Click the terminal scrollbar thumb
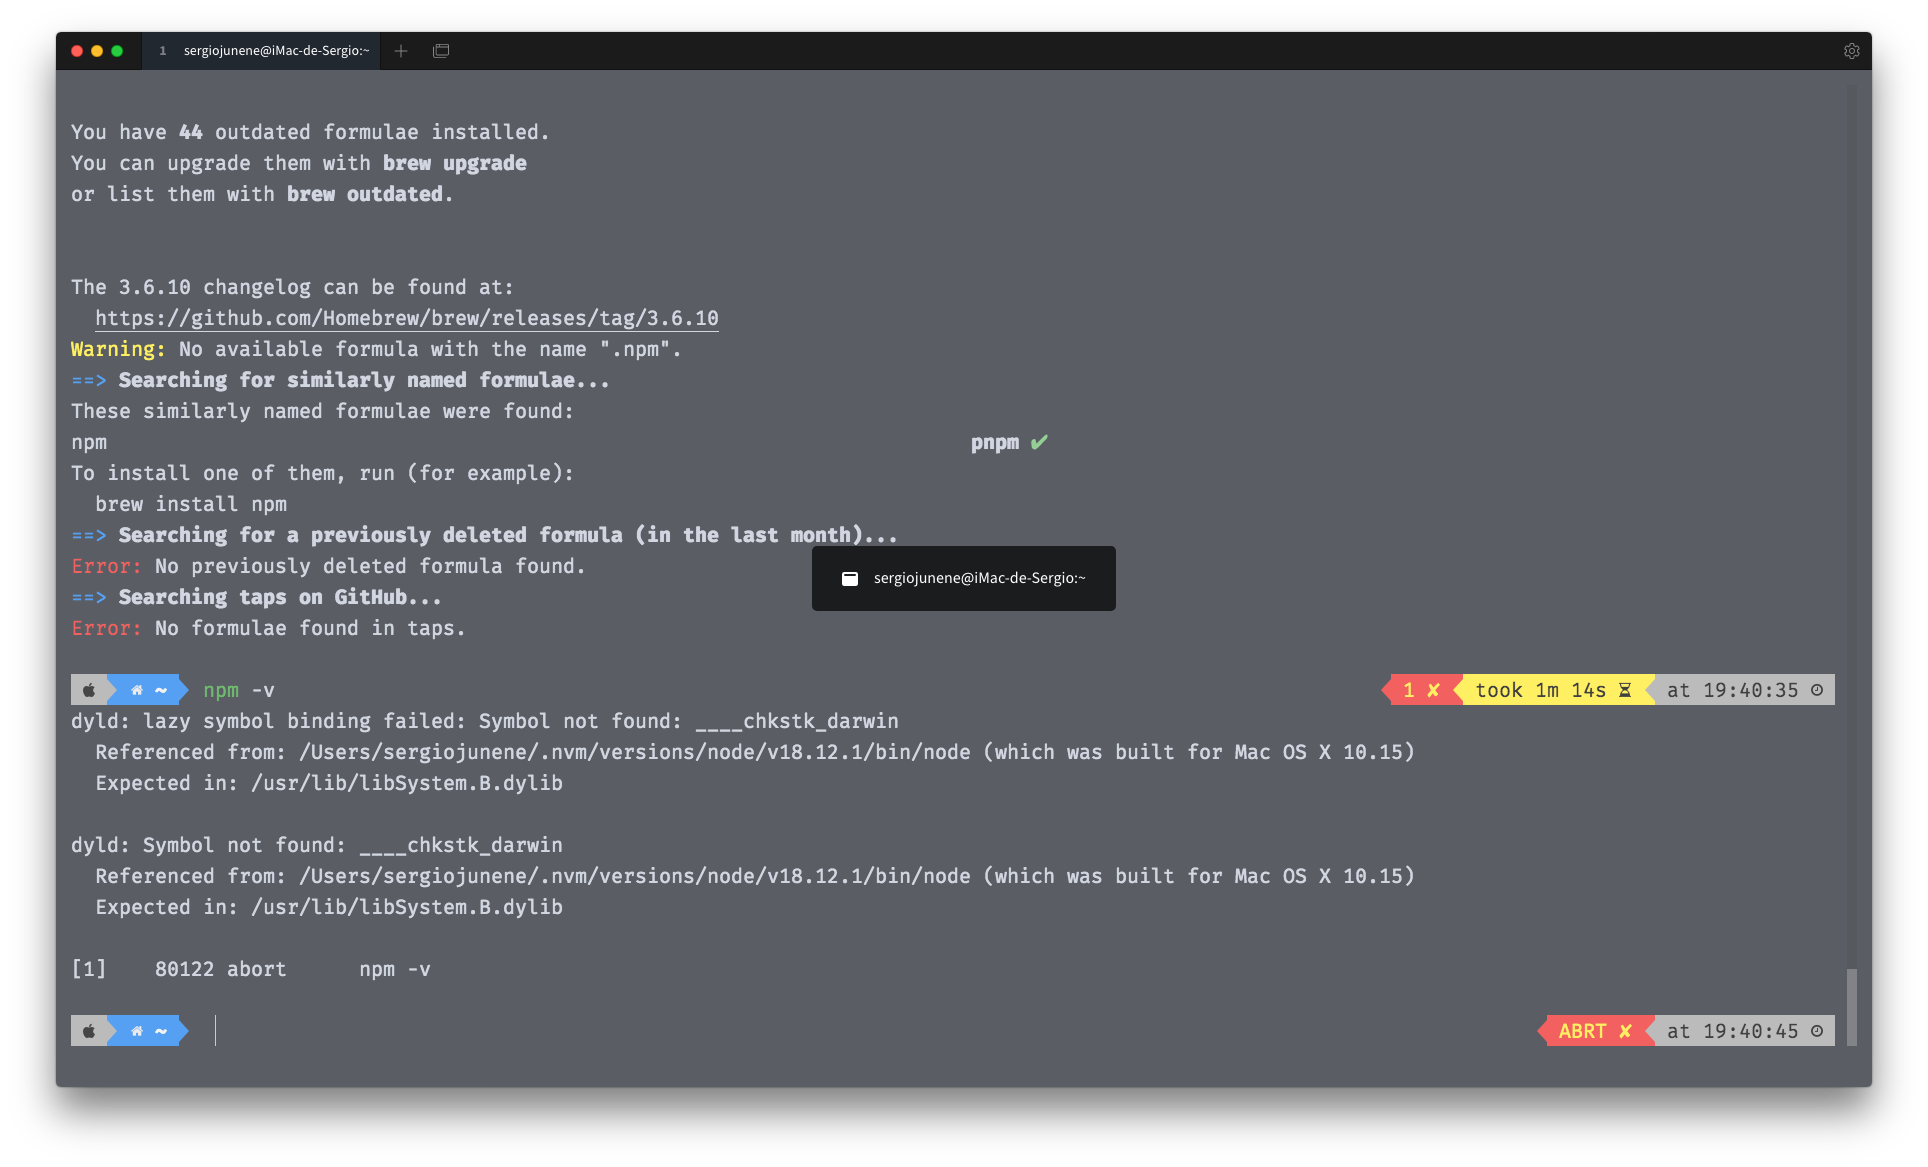This screenshot has width=1928, height=1167. (1851, 1007)
